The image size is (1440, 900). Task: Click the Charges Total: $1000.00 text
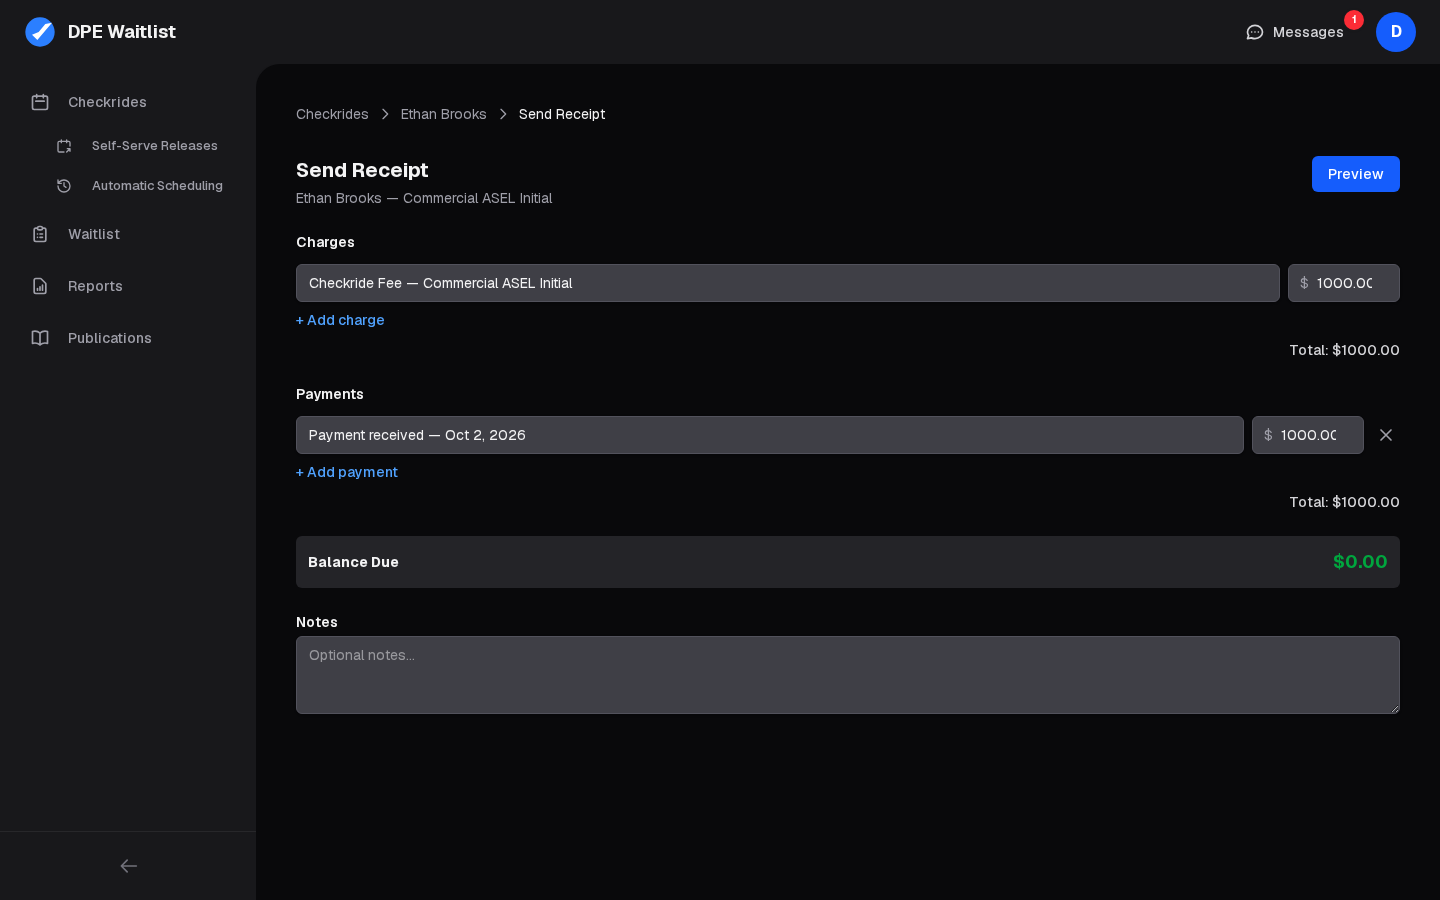point(1344,350)
